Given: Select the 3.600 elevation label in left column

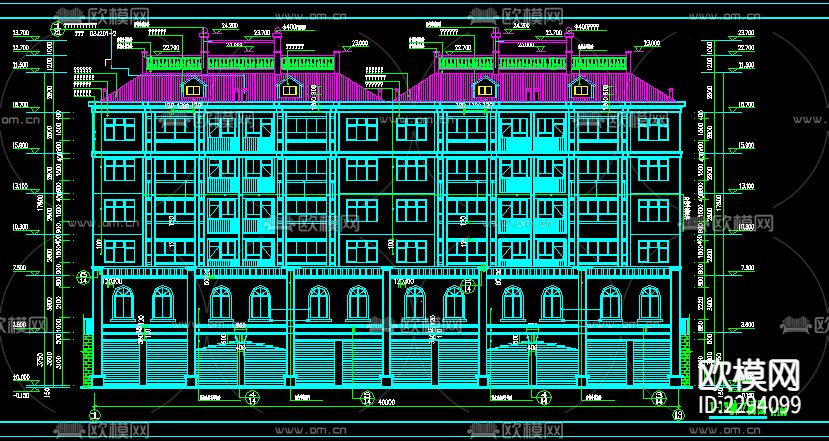Looking at the screenshot, I should (x=20, y=324).
